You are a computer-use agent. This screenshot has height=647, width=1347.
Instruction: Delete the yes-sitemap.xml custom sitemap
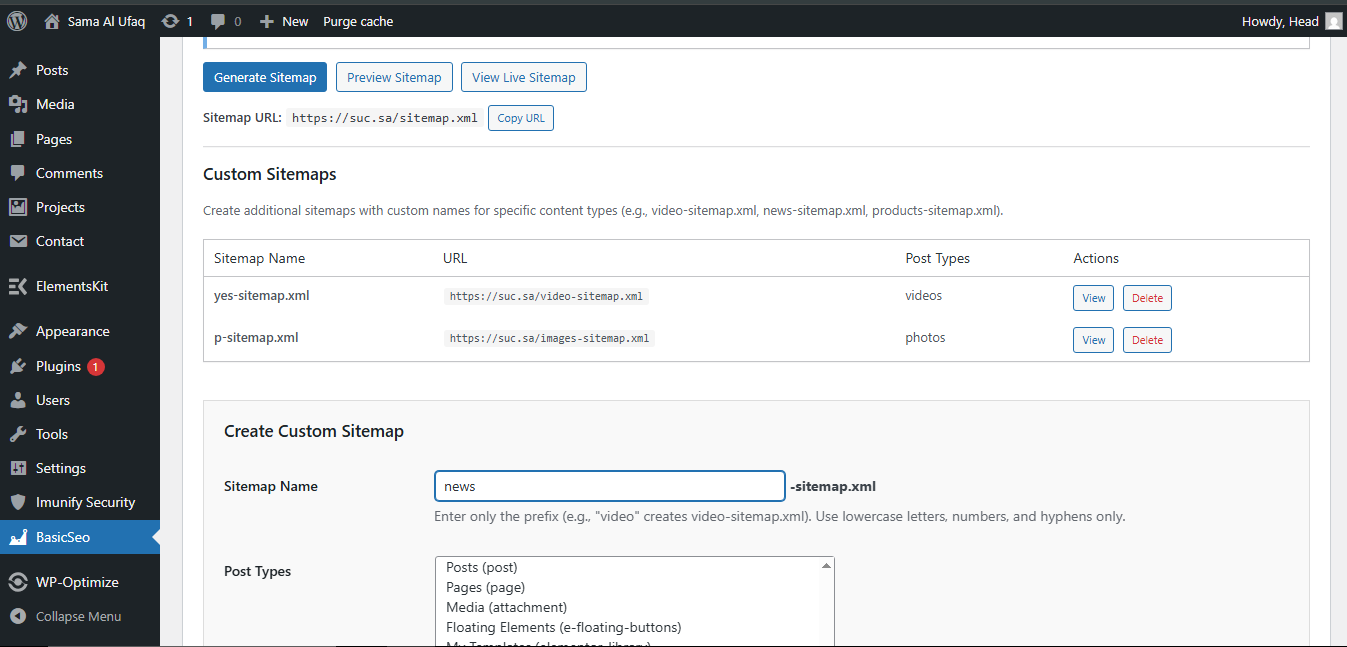coord(1146,297)
